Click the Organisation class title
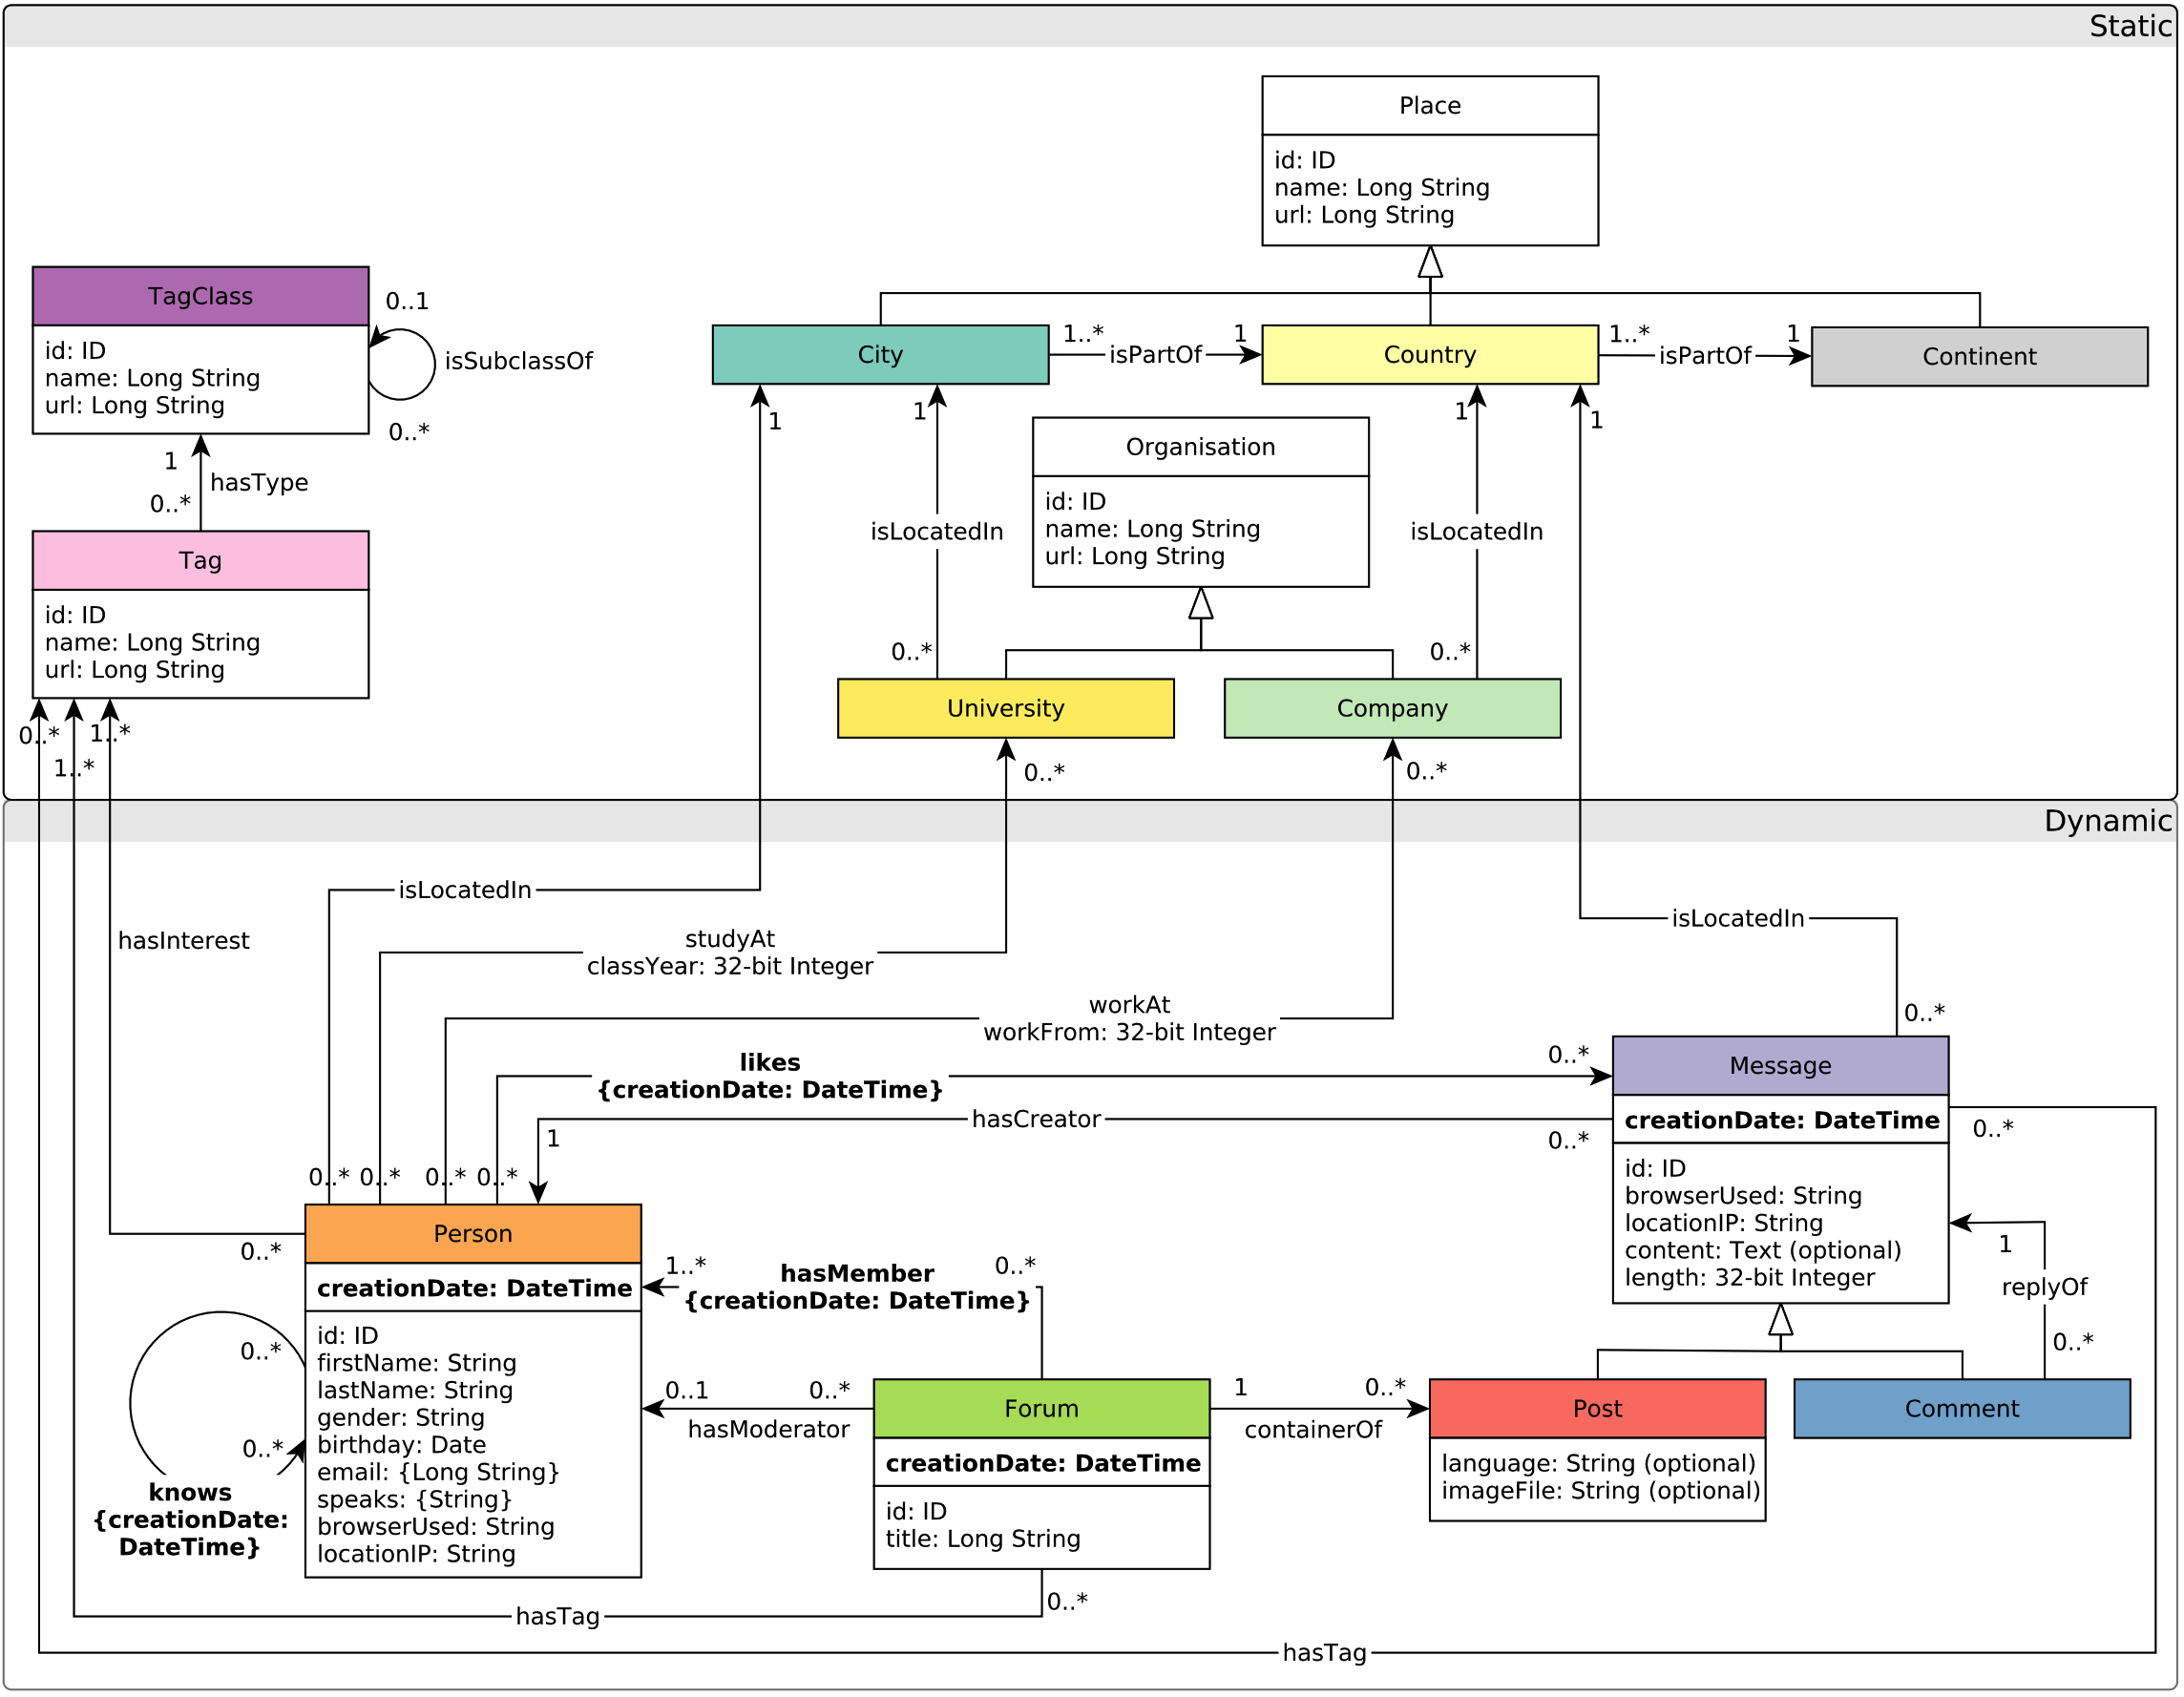Image resolution: width=2184 pixels, height=1697 pixels. point(1200,447)
